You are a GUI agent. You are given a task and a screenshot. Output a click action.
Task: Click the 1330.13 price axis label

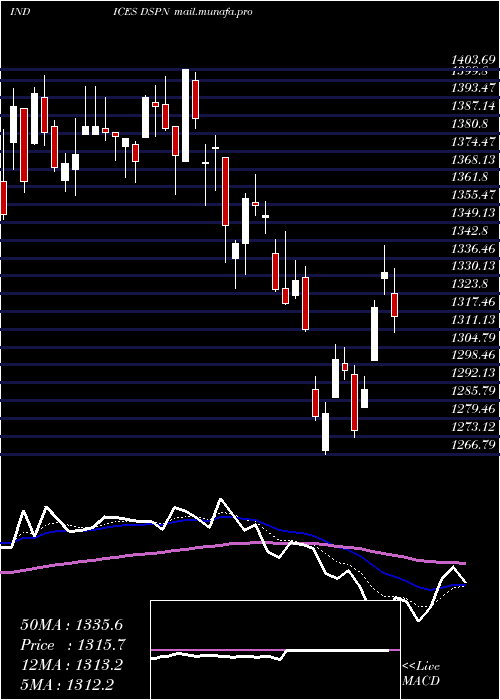(473, 266)
